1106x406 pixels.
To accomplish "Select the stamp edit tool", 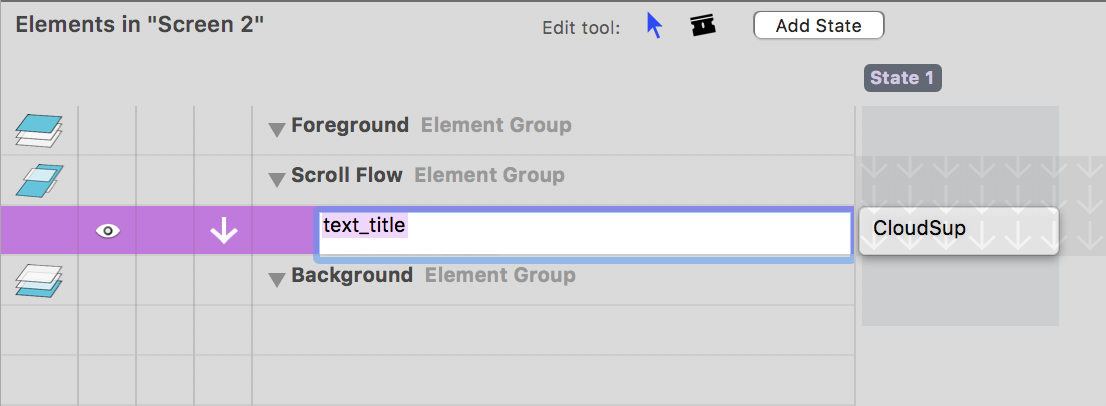I will [703, 26].
